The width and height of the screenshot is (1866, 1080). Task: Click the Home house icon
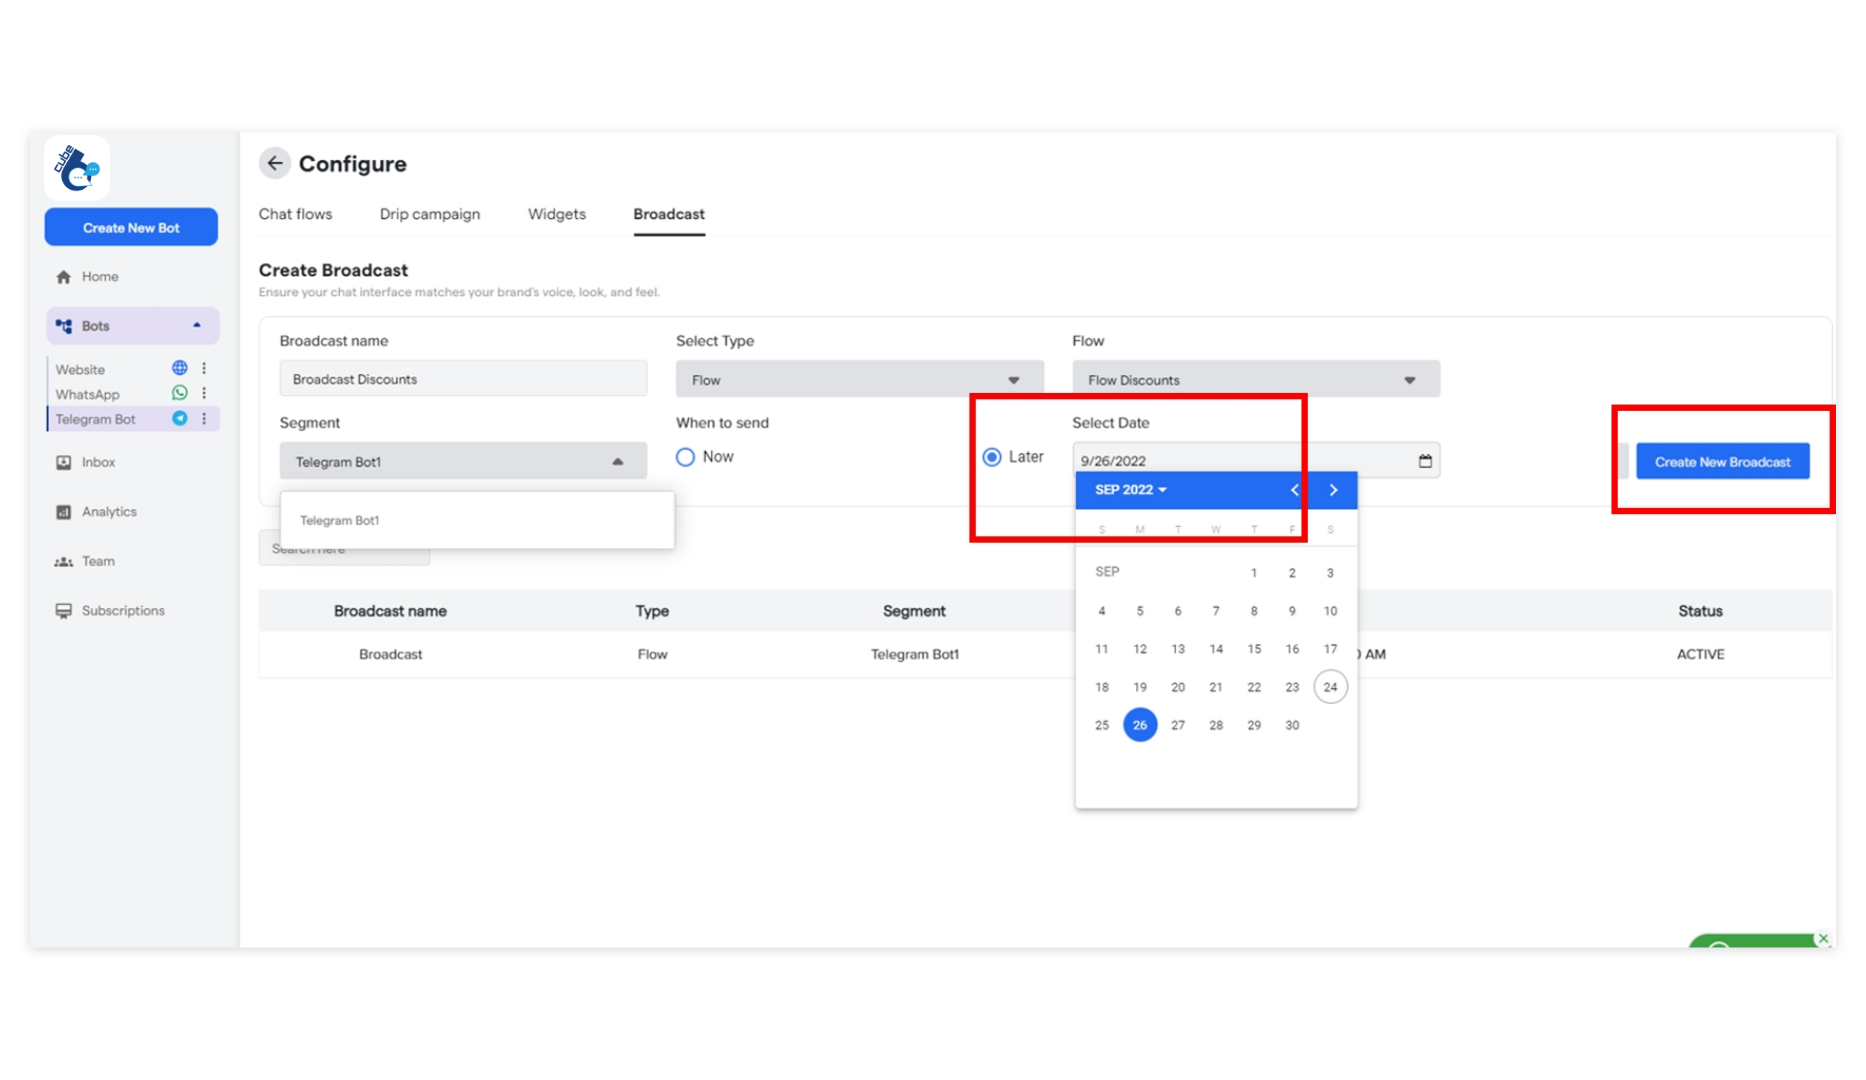[64, 277]
